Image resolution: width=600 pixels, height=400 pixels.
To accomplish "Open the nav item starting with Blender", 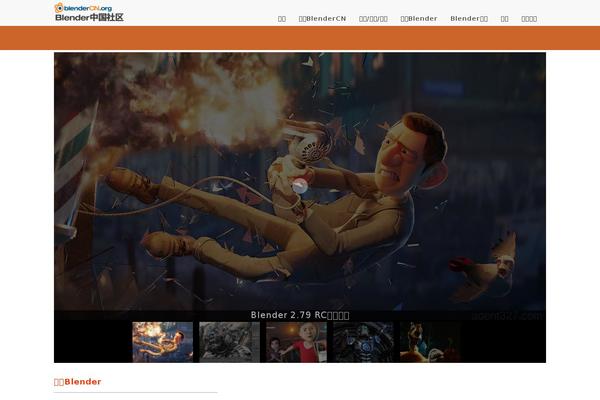I will point(469,19).
